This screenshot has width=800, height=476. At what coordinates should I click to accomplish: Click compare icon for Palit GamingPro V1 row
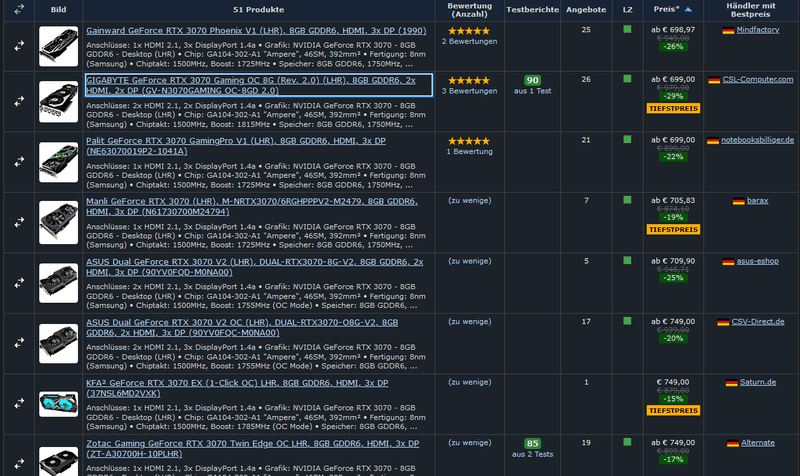(19, 162)
